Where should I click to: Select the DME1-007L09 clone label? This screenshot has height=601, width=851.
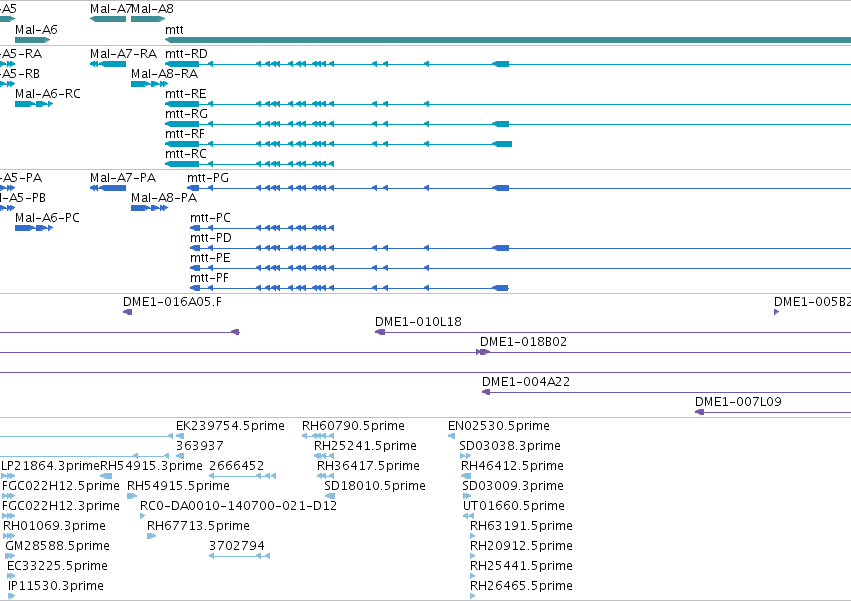(x=738, y=402)
